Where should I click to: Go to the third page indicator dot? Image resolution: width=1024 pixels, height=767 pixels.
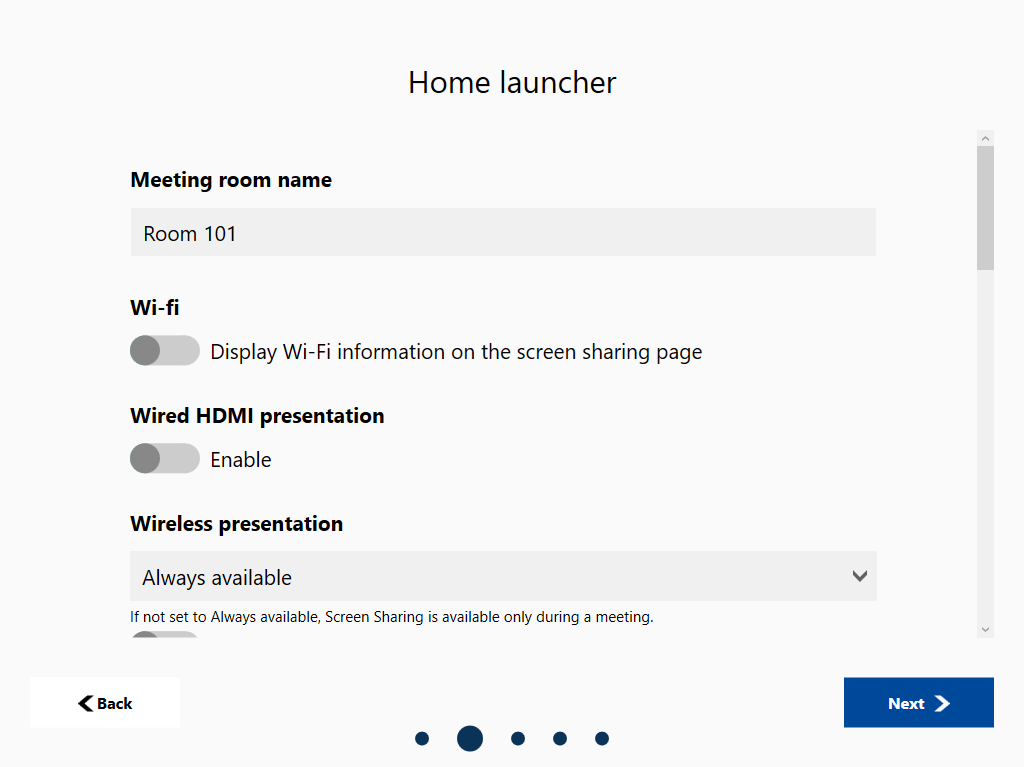pos(518,739)
